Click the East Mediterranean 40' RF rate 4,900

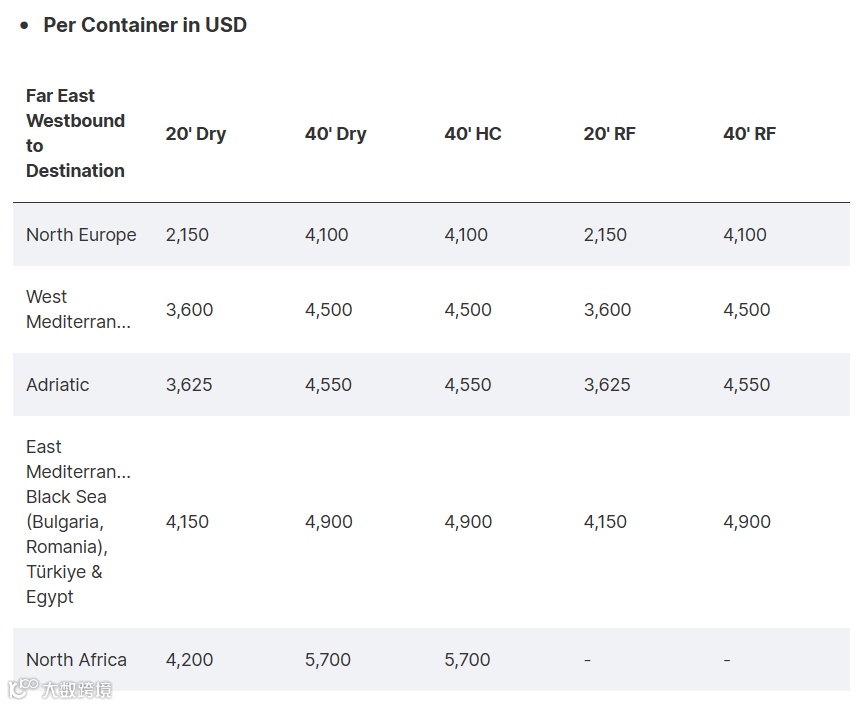point(747,522)
